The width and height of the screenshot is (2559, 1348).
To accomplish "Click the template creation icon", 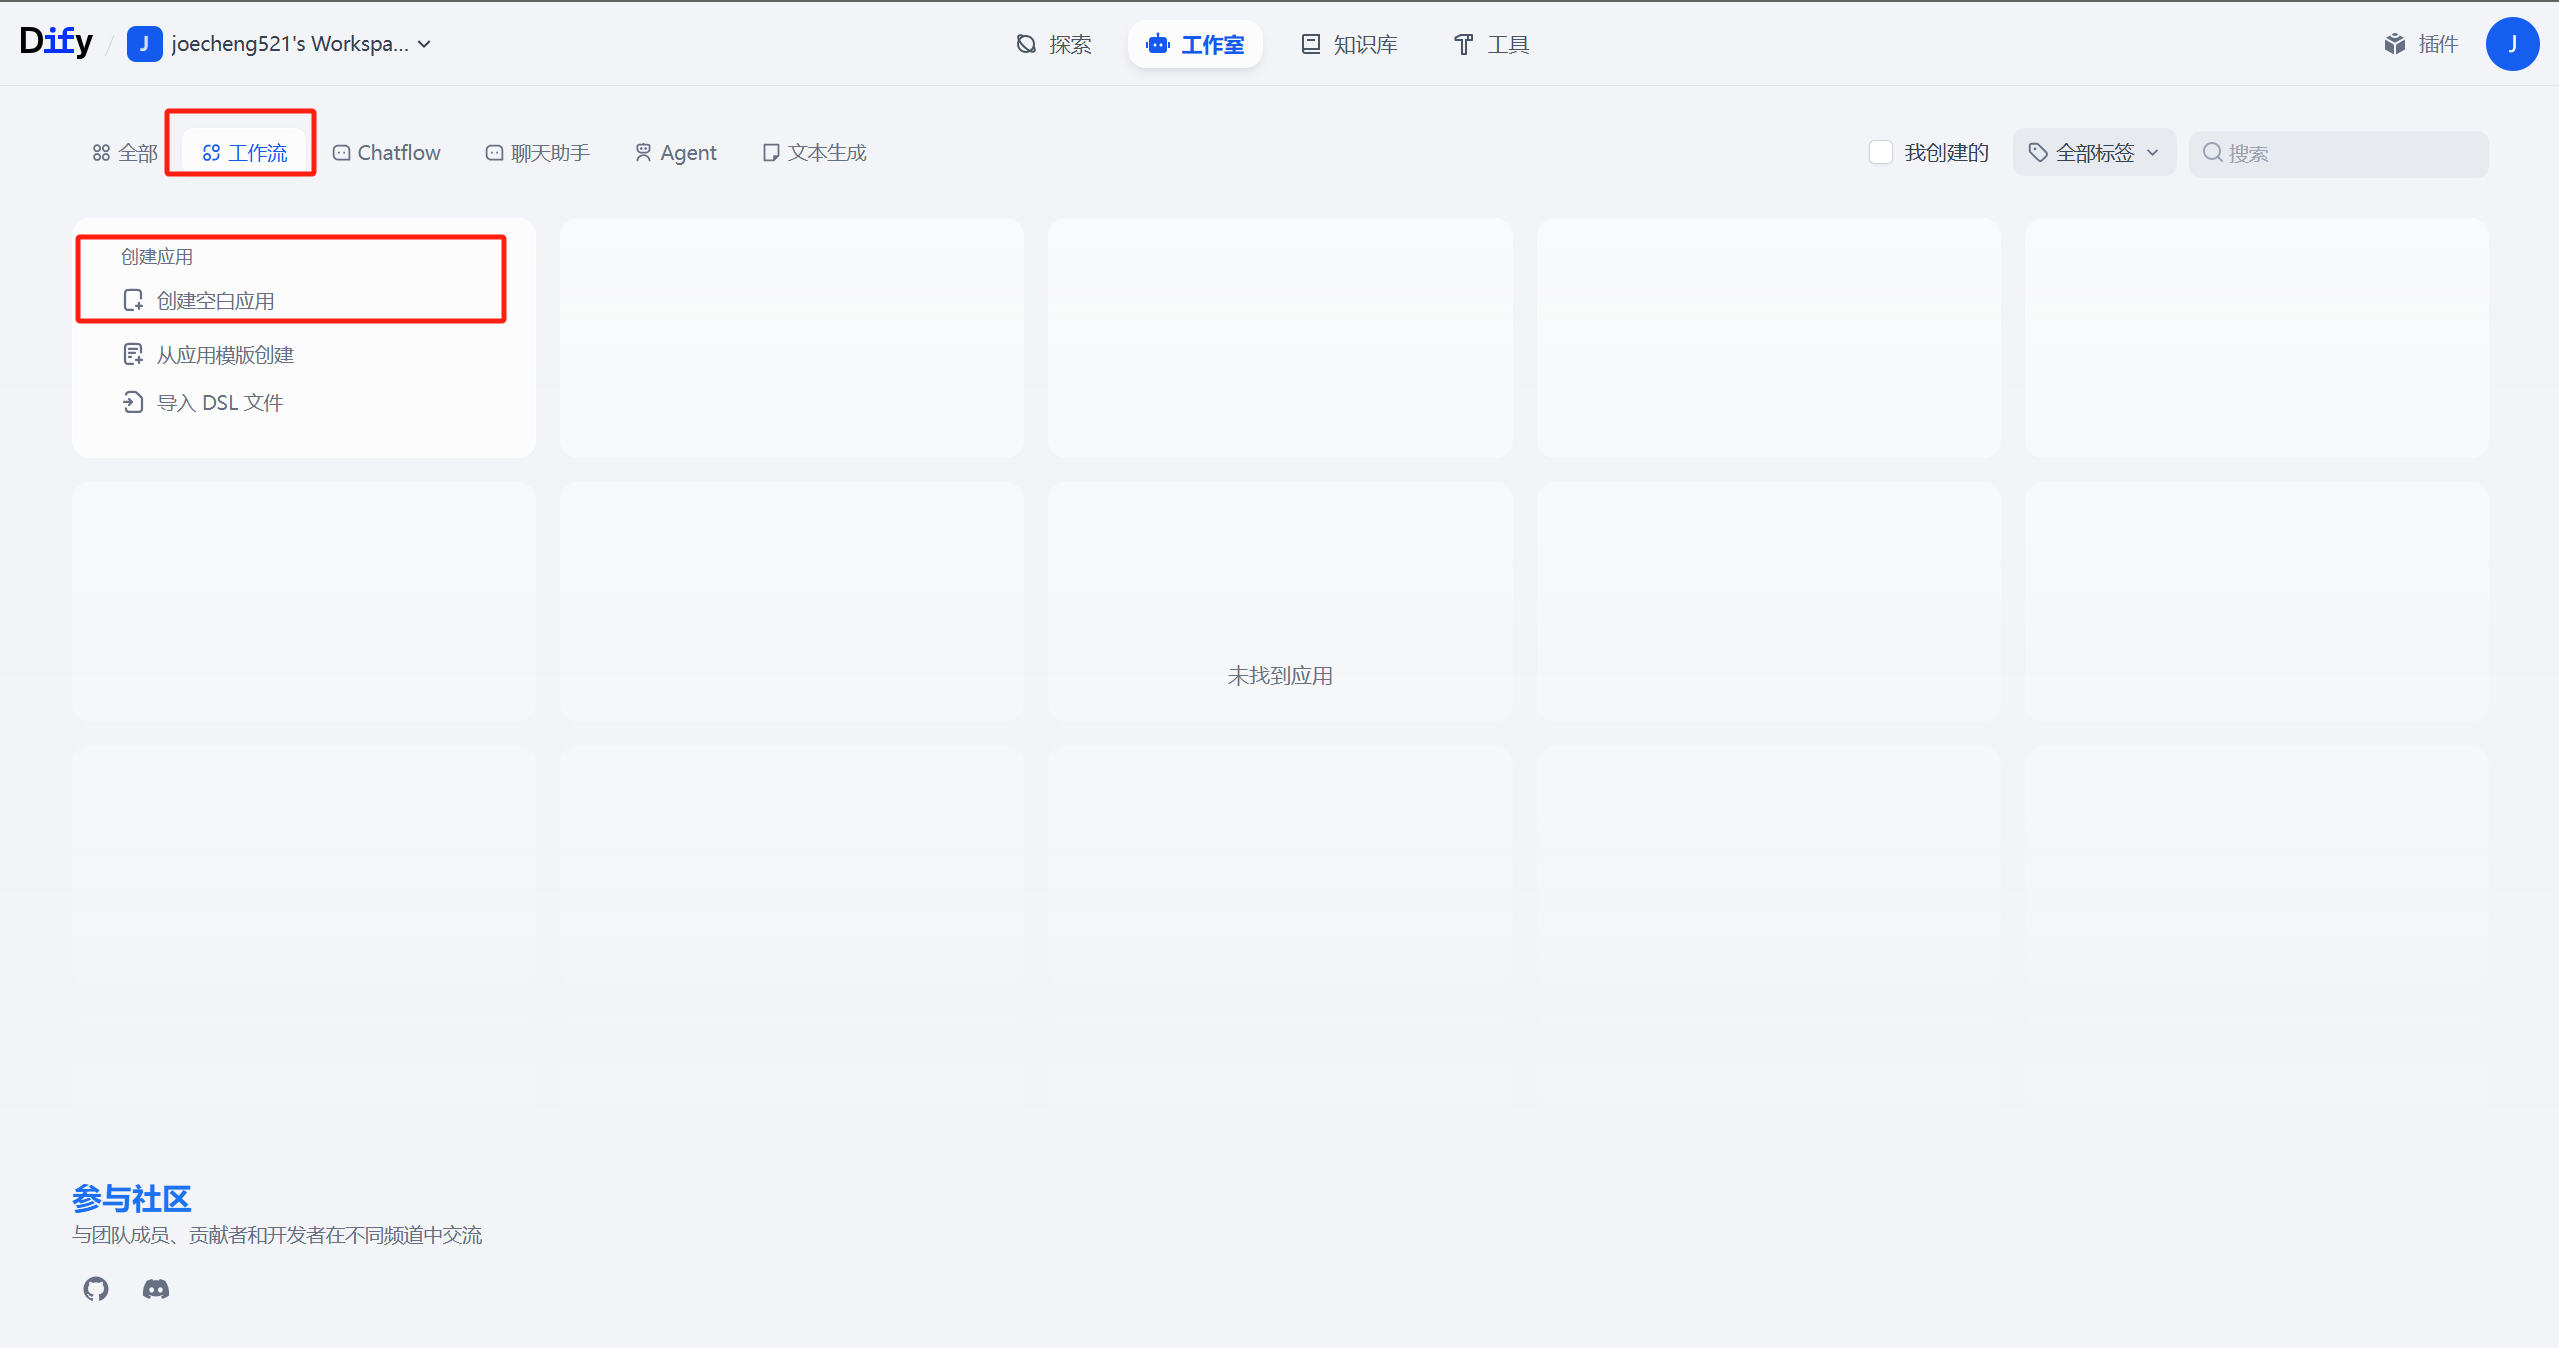I will 133,354.
